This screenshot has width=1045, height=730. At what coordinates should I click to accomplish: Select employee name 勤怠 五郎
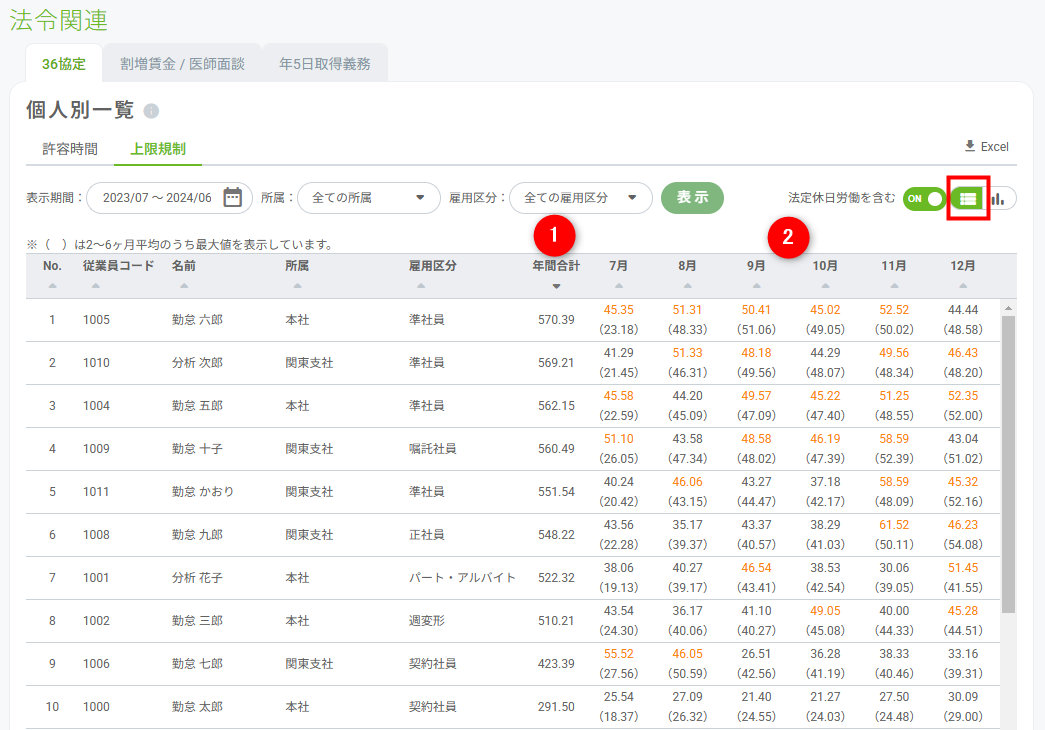pos(197,406)
